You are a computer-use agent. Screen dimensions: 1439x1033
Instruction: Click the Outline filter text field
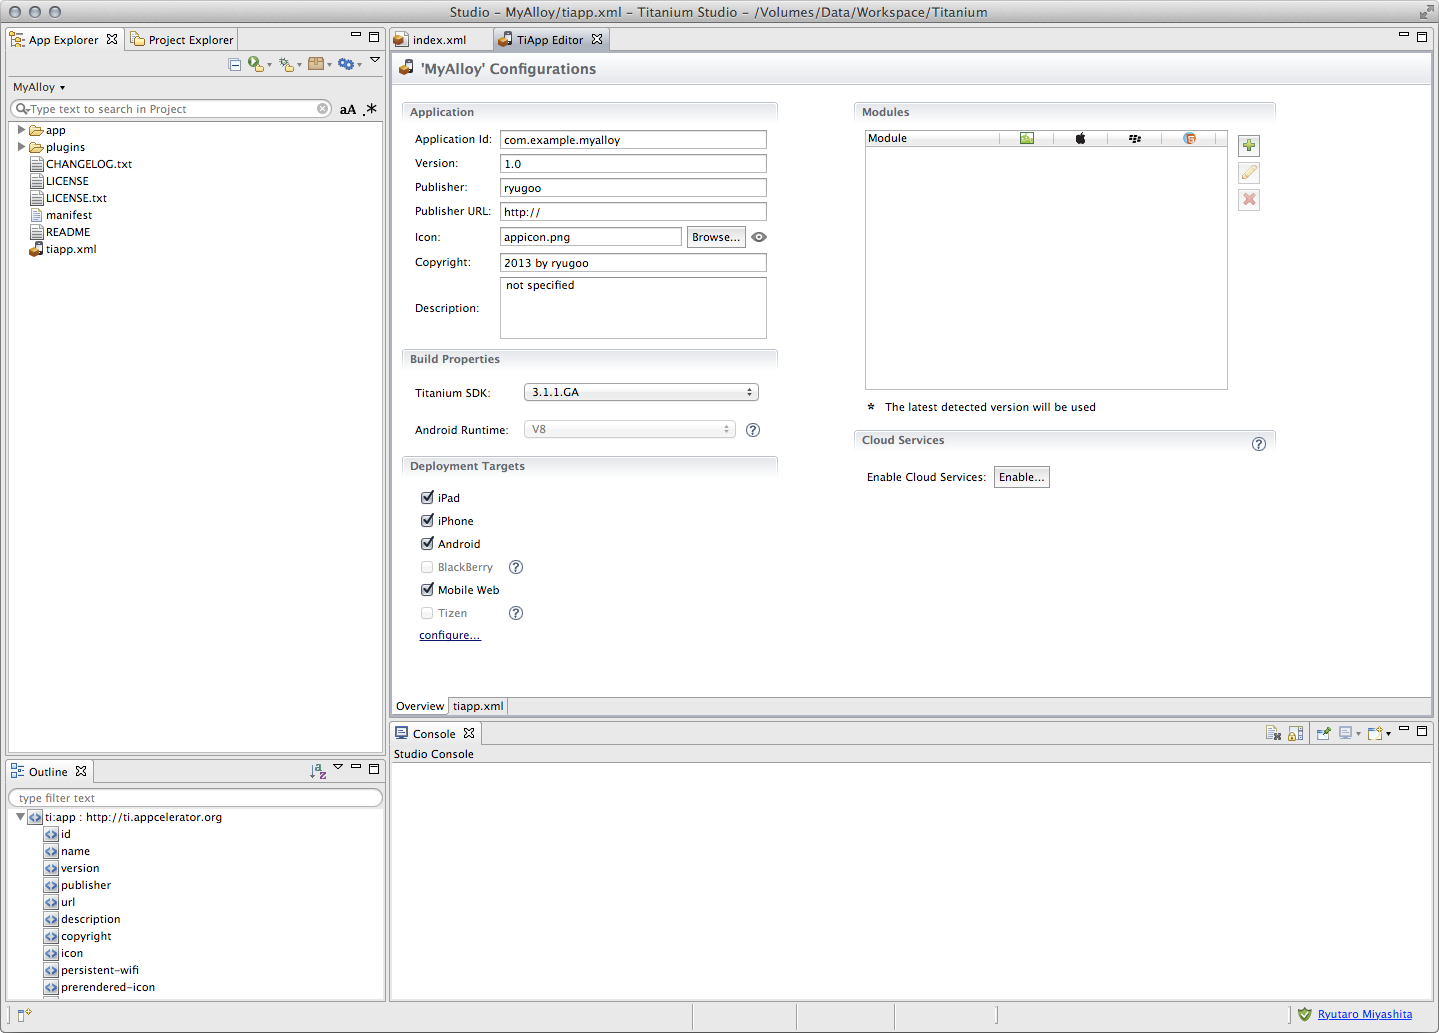(x=196, y=798)
